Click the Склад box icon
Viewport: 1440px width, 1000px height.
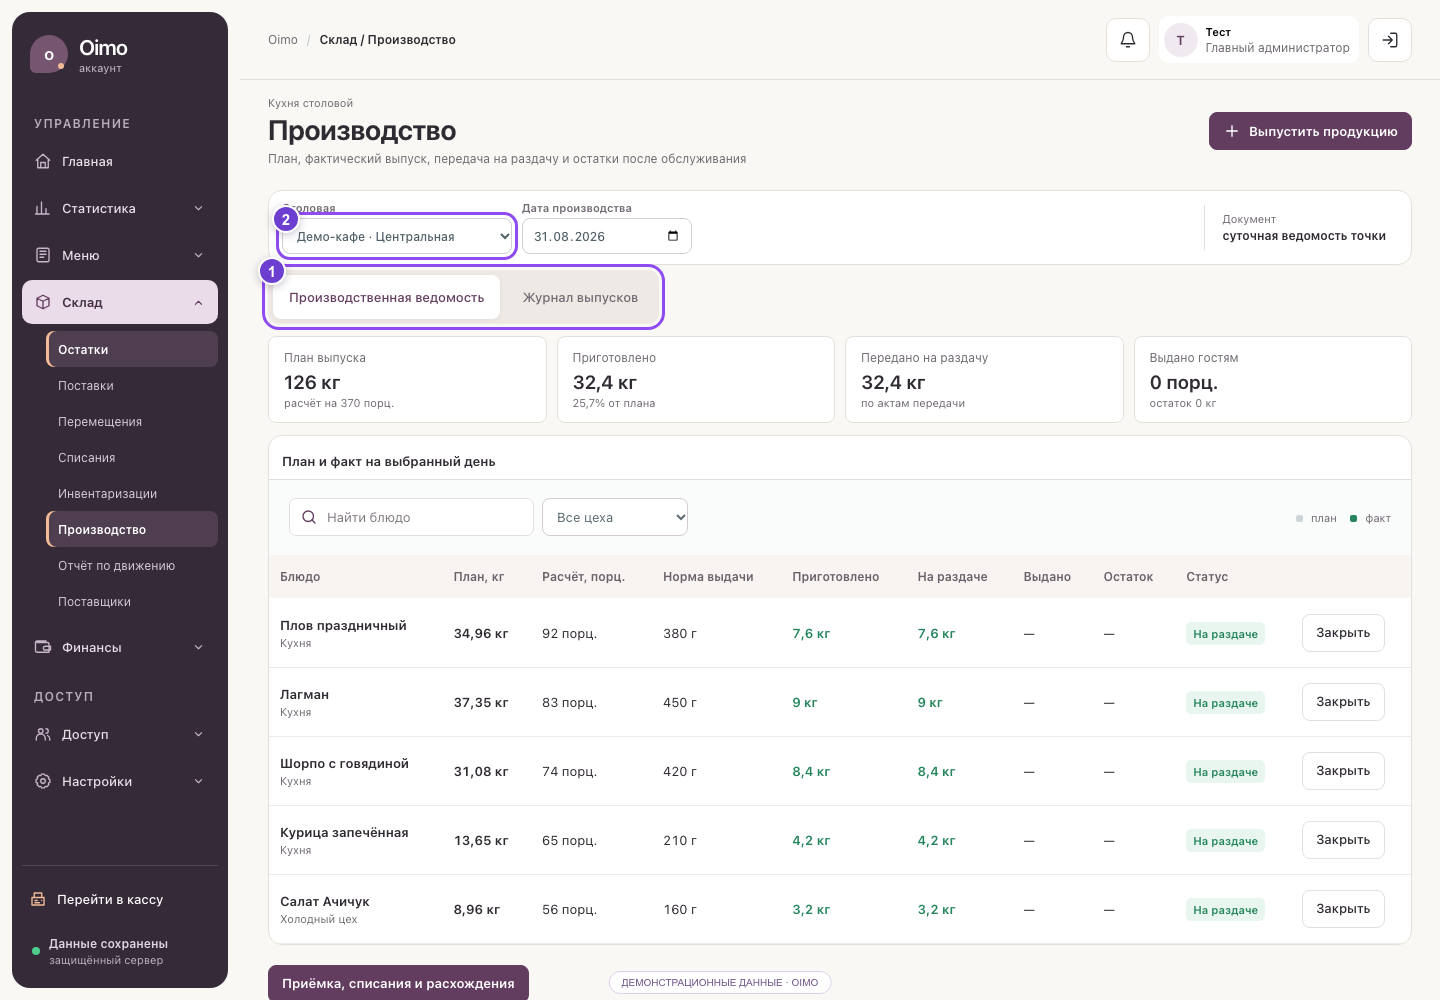[x=43, y=302]
